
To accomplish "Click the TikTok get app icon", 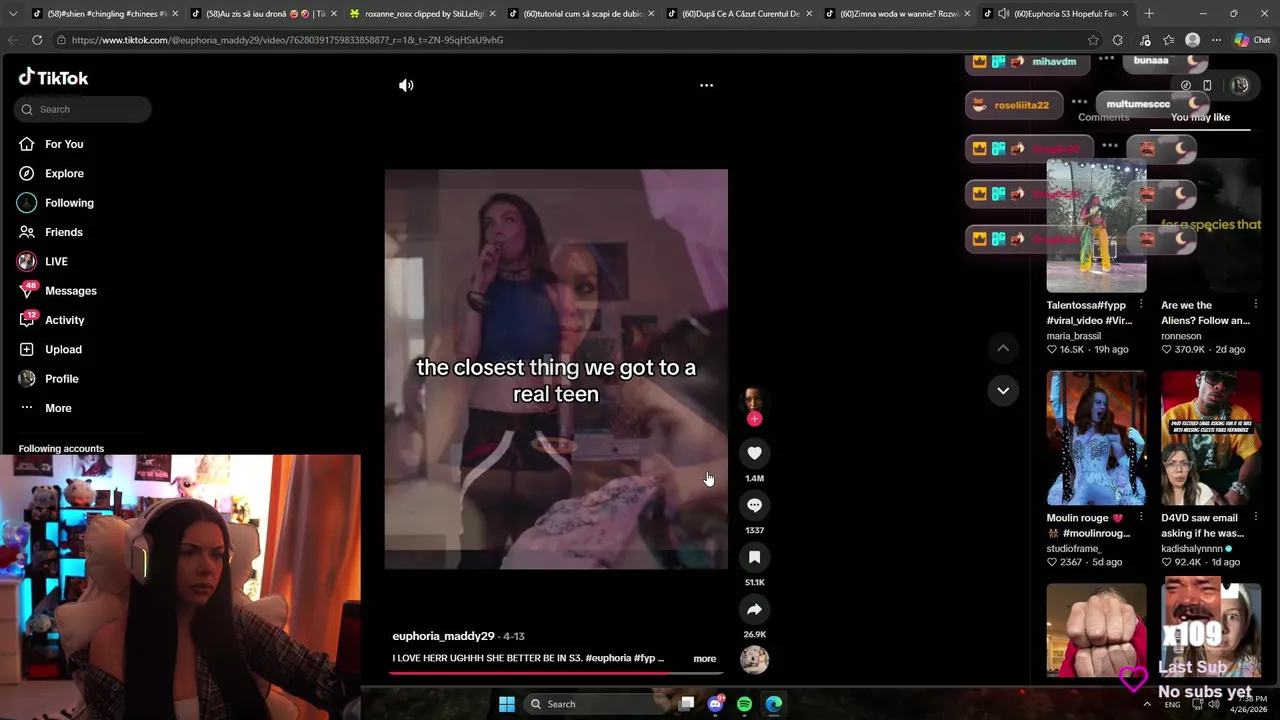I will (1207, 86).
